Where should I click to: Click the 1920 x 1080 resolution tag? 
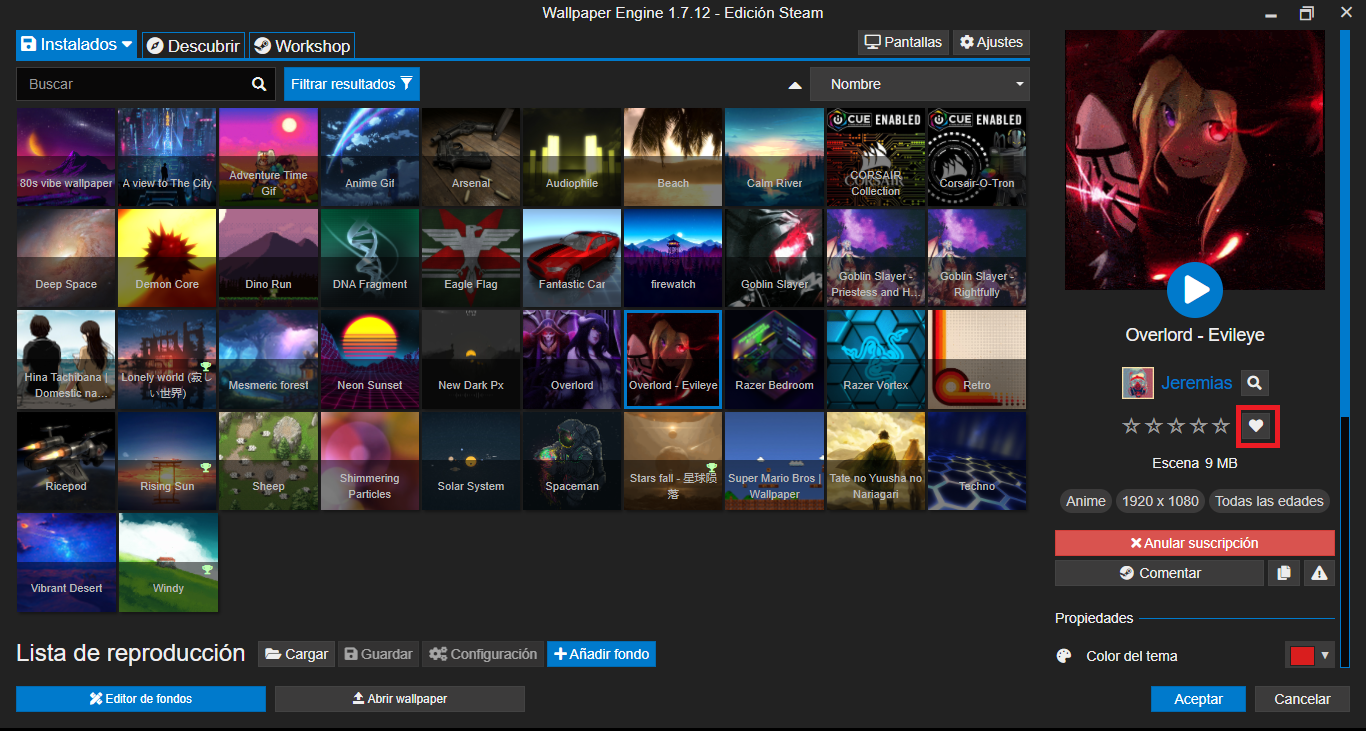pos(1160,501)
